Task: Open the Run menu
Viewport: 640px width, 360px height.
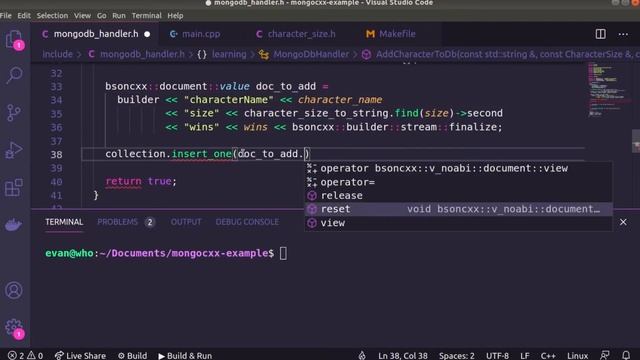Action: [x=119, y=16]
